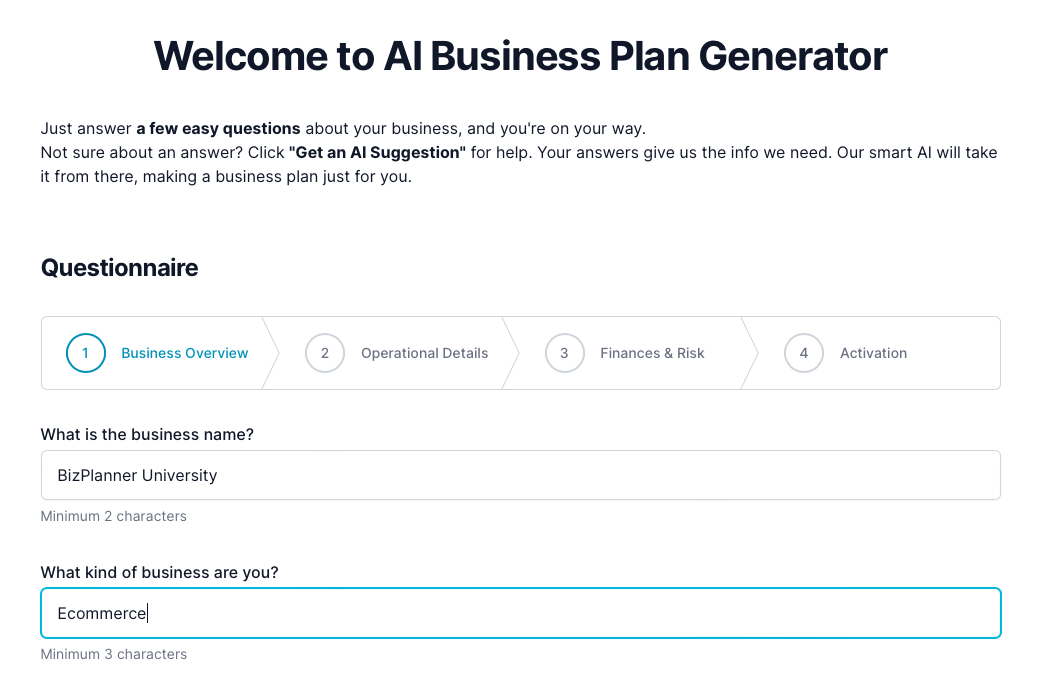Viewport: 1041px width, 695px height.
Task: Click the business kind field containing Ecommerce
Action: tap(520, 613)
